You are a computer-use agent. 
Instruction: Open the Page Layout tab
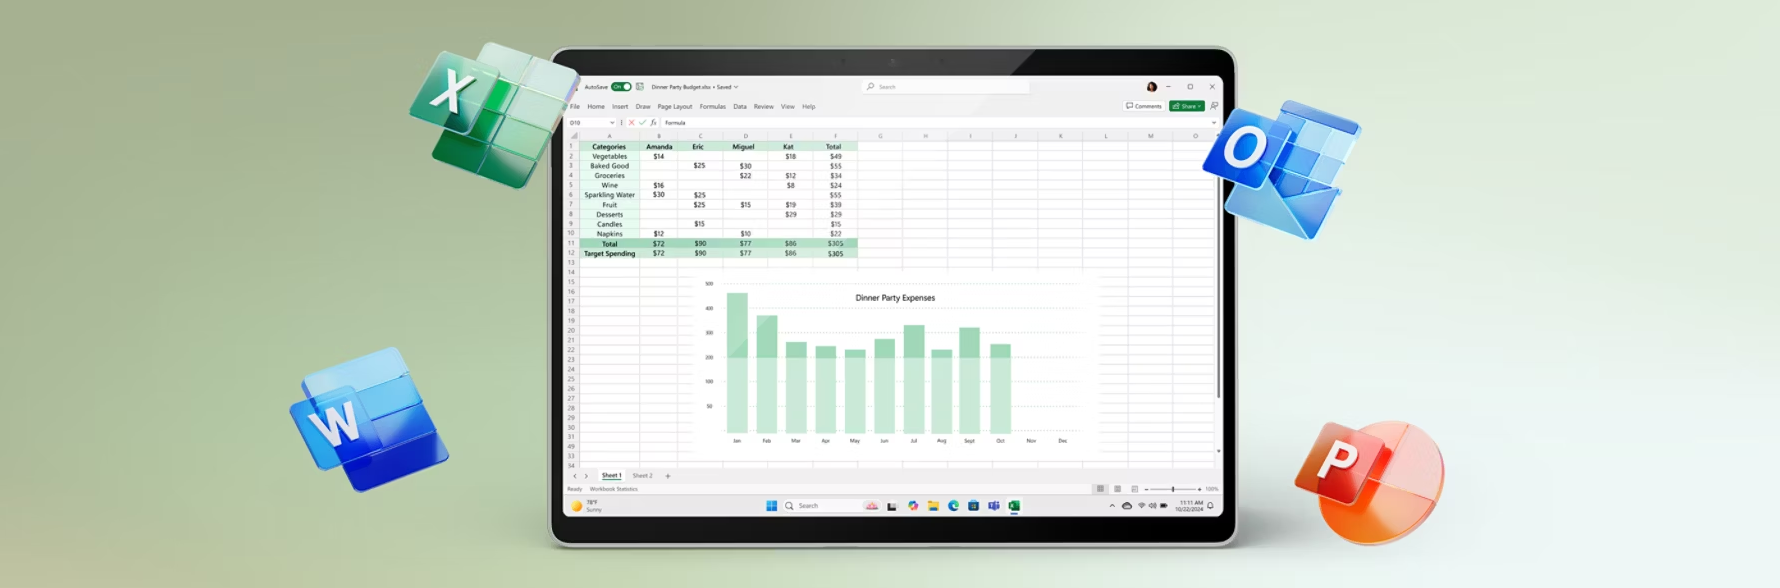[x=675, y=106]
